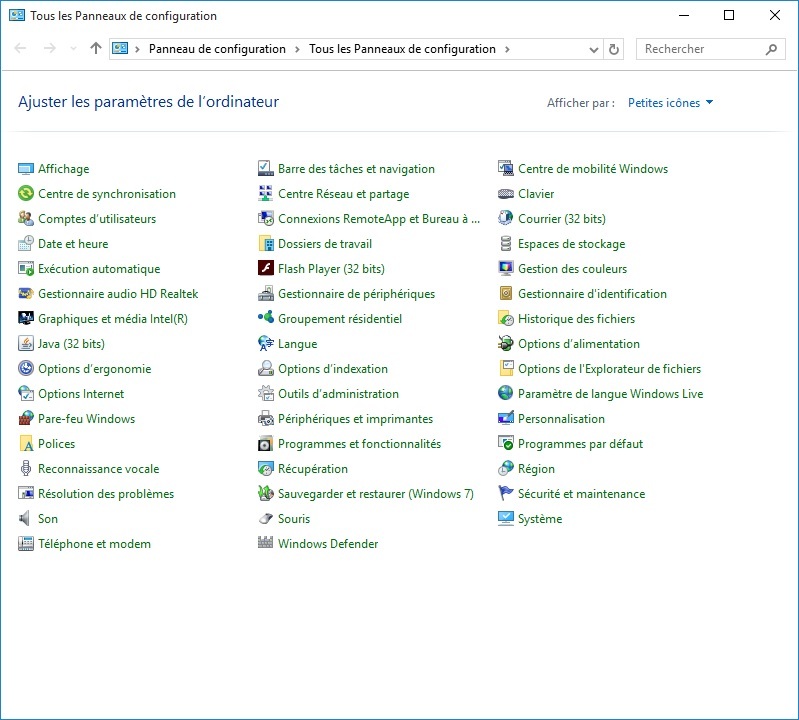Viewport: 799px width, 720px height.
Task: Click the Windows Defender wall icon
Action: pyautogui.click(x=265, y=543)
